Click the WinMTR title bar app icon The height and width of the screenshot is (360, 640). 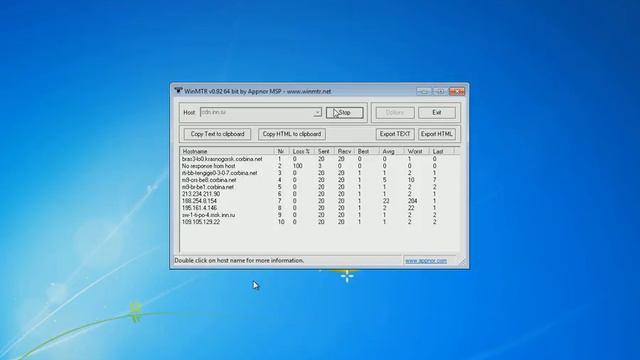coord(178,91)
